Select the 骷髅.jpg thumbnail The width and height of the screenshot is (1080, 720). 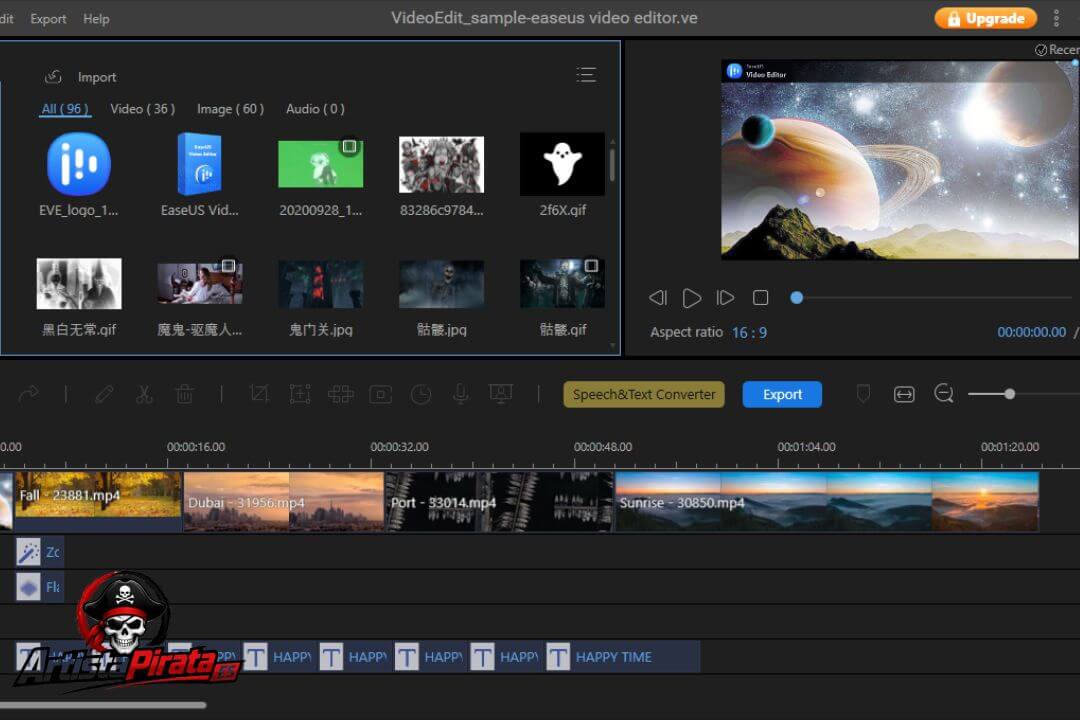[442, 283]
